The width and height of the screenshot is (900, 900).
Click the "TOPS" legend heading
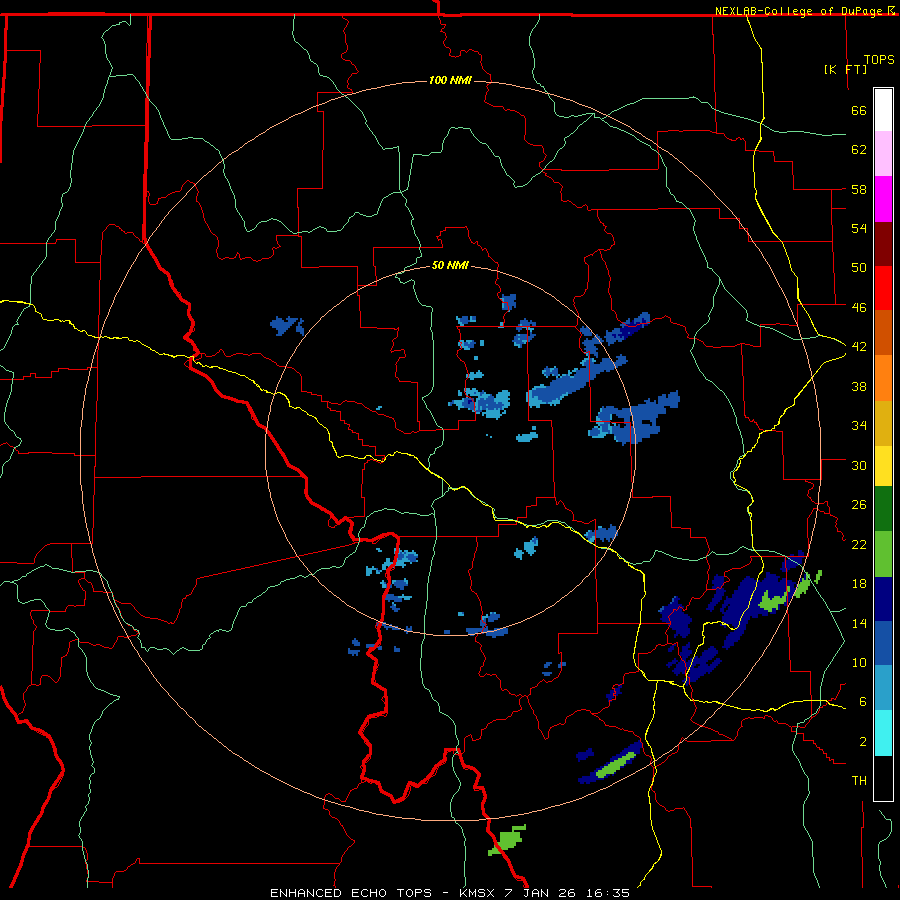pos(879,60)
